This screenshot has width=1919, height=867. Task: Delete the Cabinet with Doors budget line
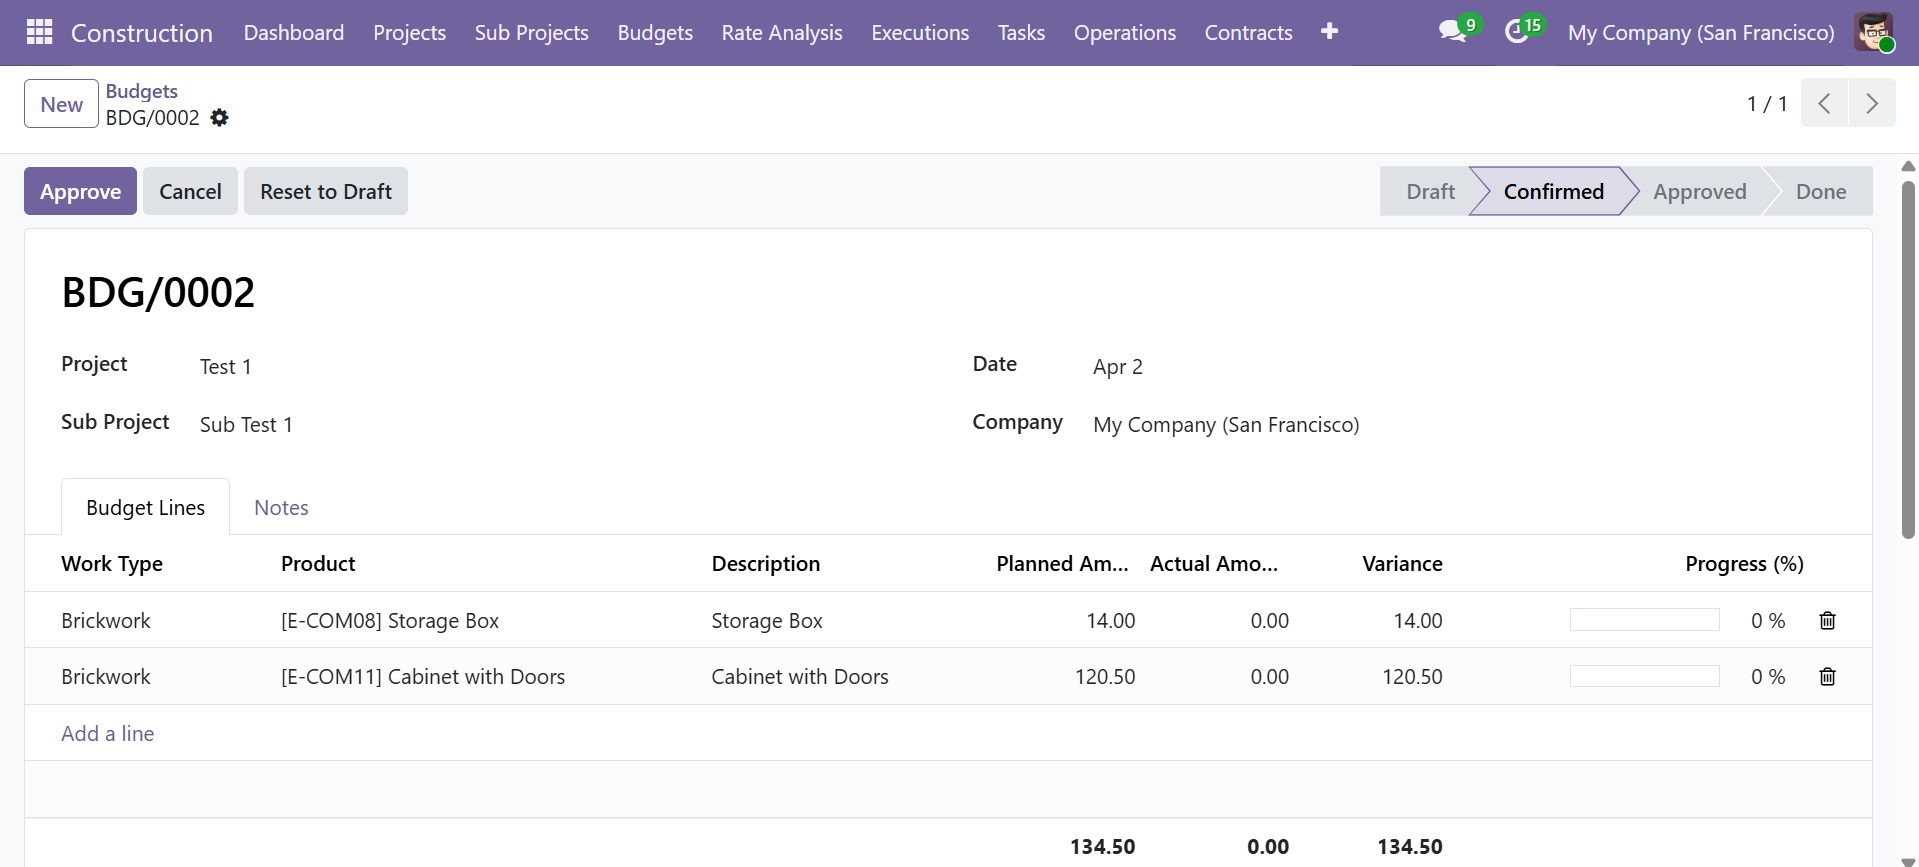click(x=1827, y=677)
